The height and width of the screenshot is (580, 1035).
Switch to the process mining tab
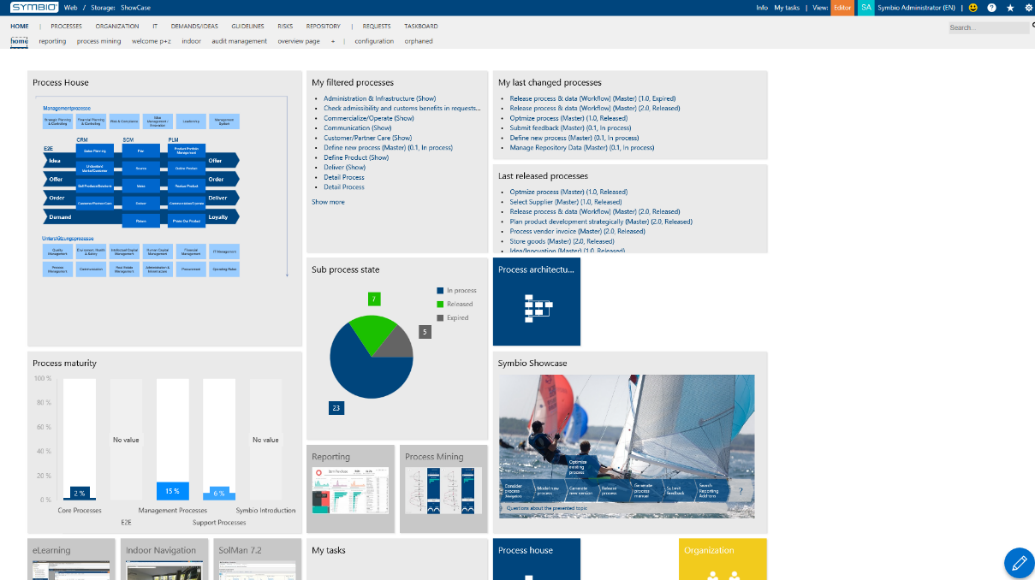99,41
